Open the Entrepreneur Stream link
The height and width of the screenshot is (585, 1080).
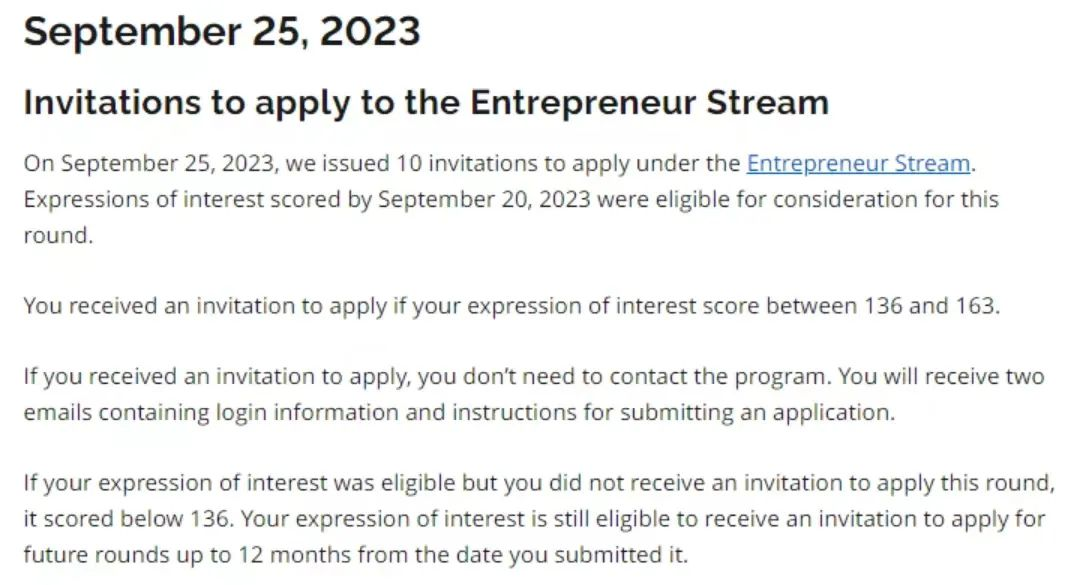point(858,163)
